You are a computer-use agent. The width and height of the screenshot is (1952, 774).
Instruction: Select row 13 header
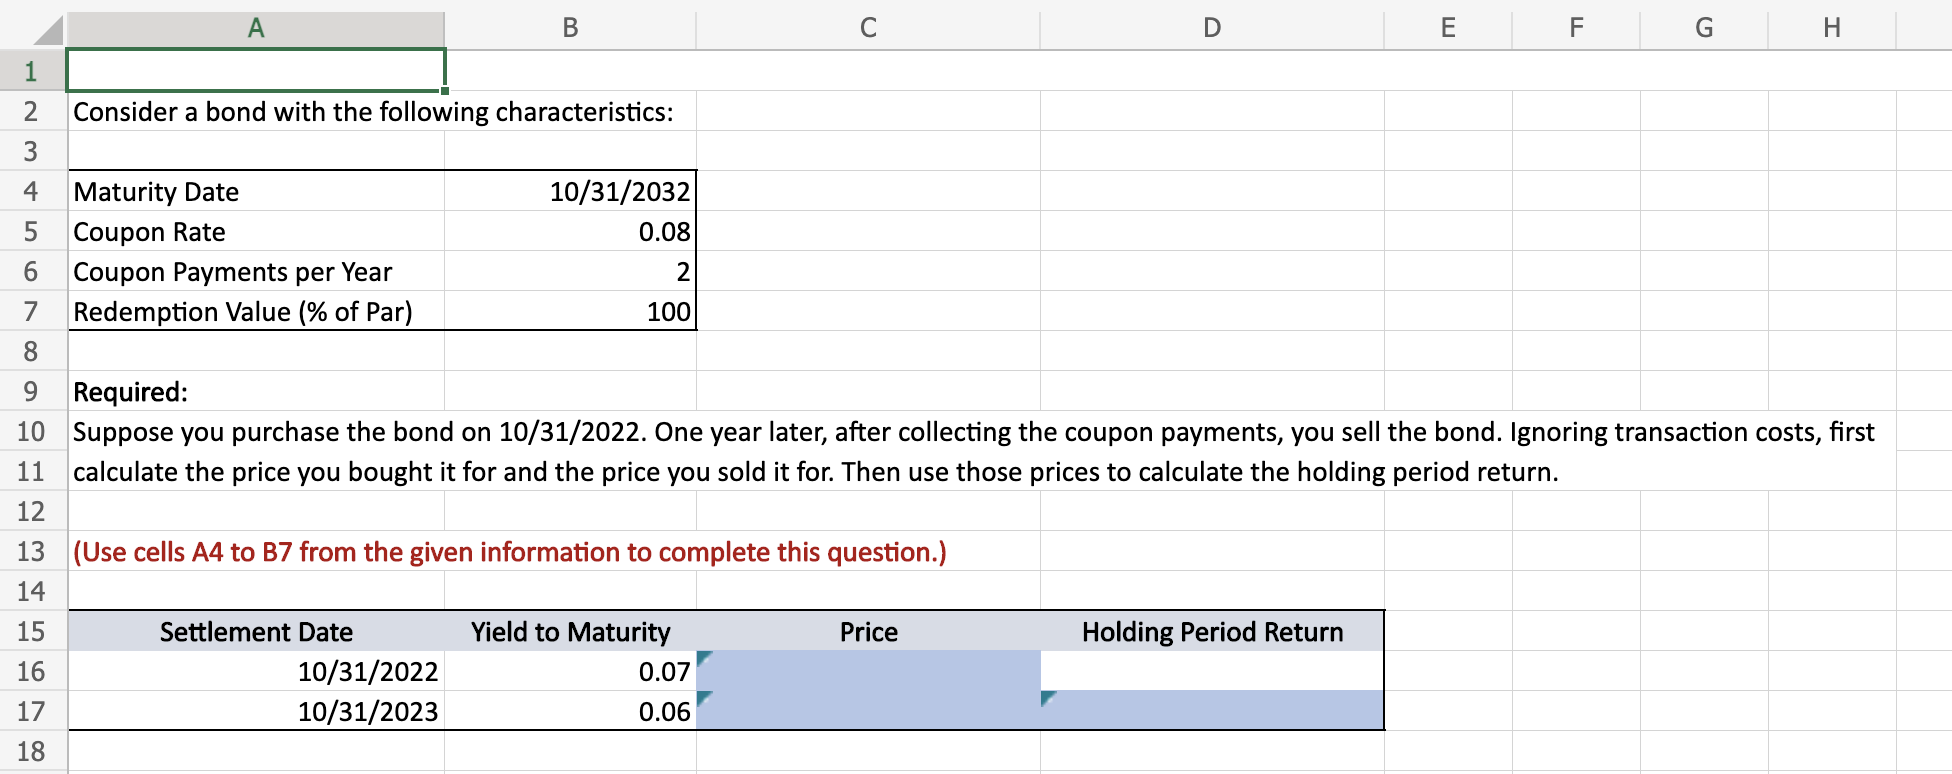(32, 551)
